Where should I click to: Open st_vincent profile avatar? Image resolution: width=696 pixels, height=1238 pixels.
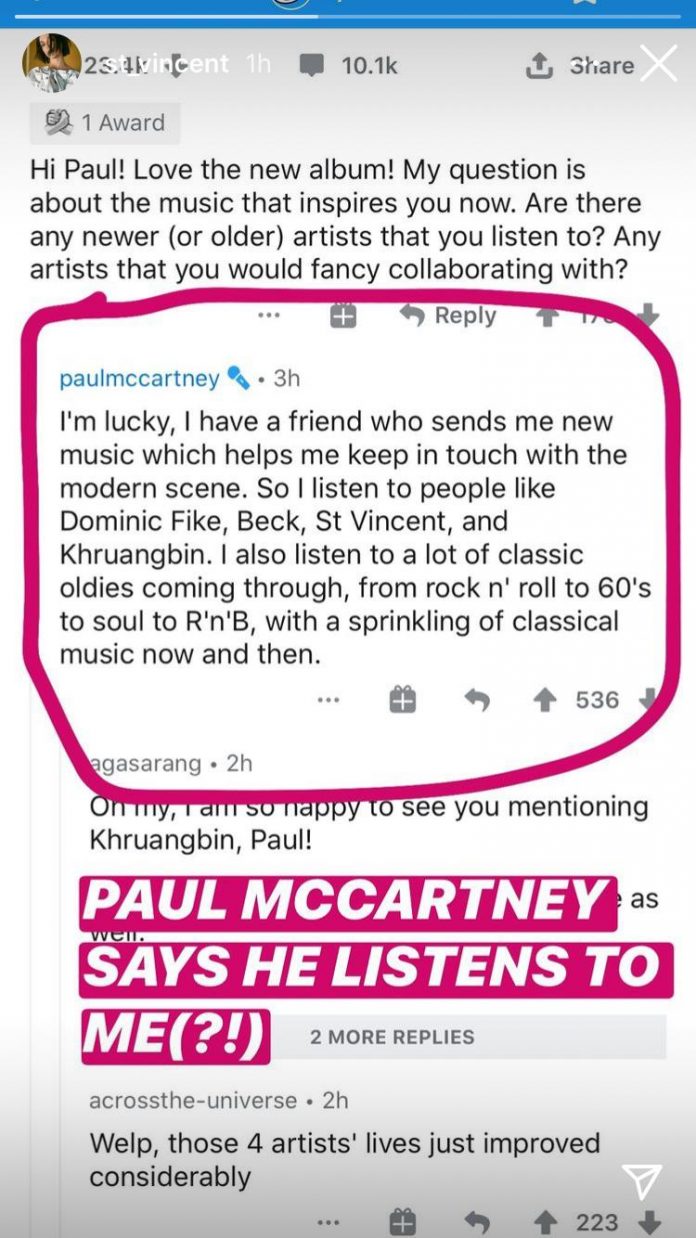51,63
